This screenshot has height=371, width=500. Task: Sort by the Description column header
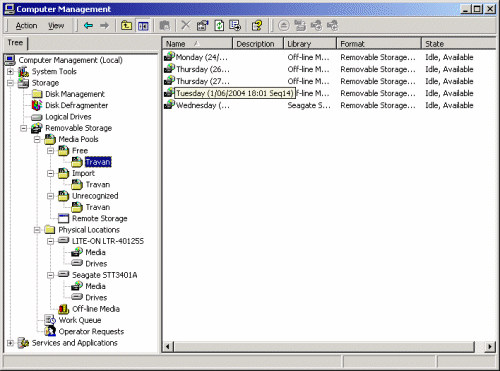[x=258, y=44]
